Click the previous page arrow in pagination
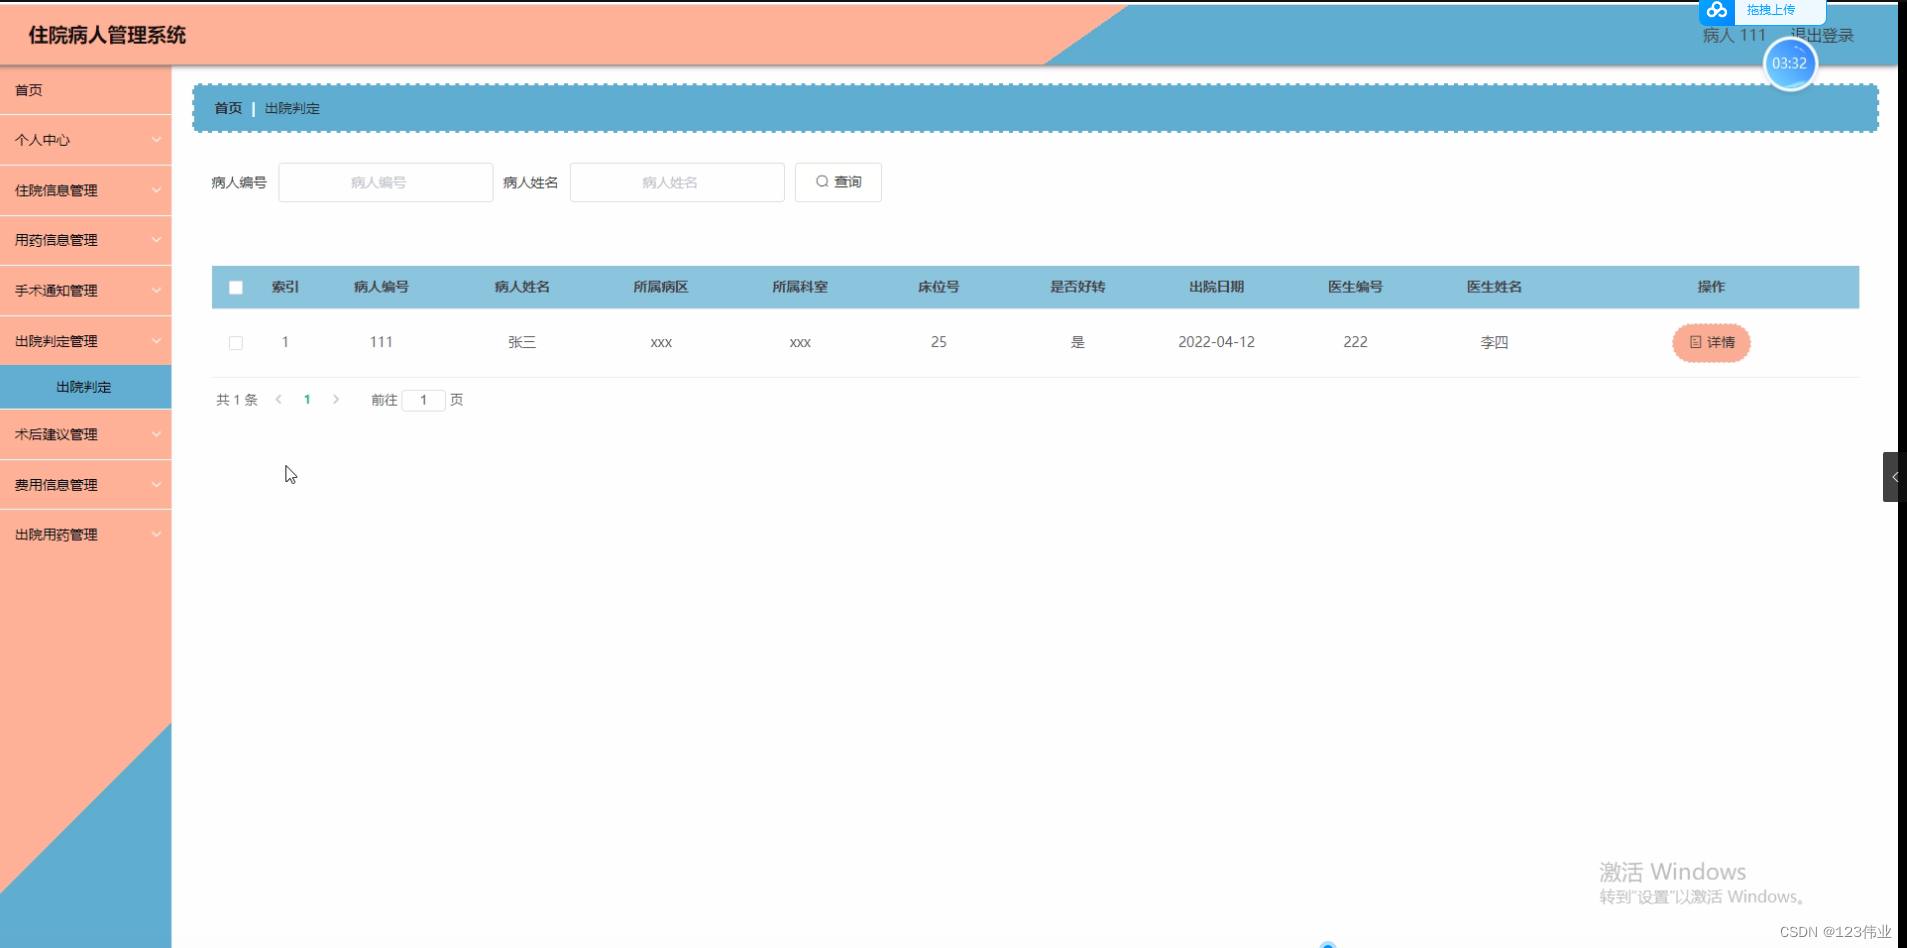This screenshot has width=1907, height=948. [279, 399]
